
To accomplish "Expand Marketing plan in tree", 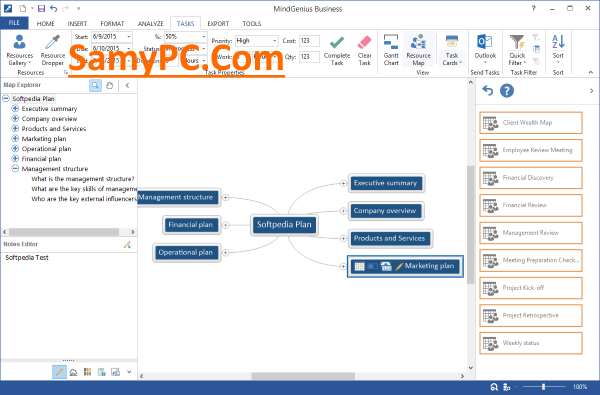I will click(15, 139).
